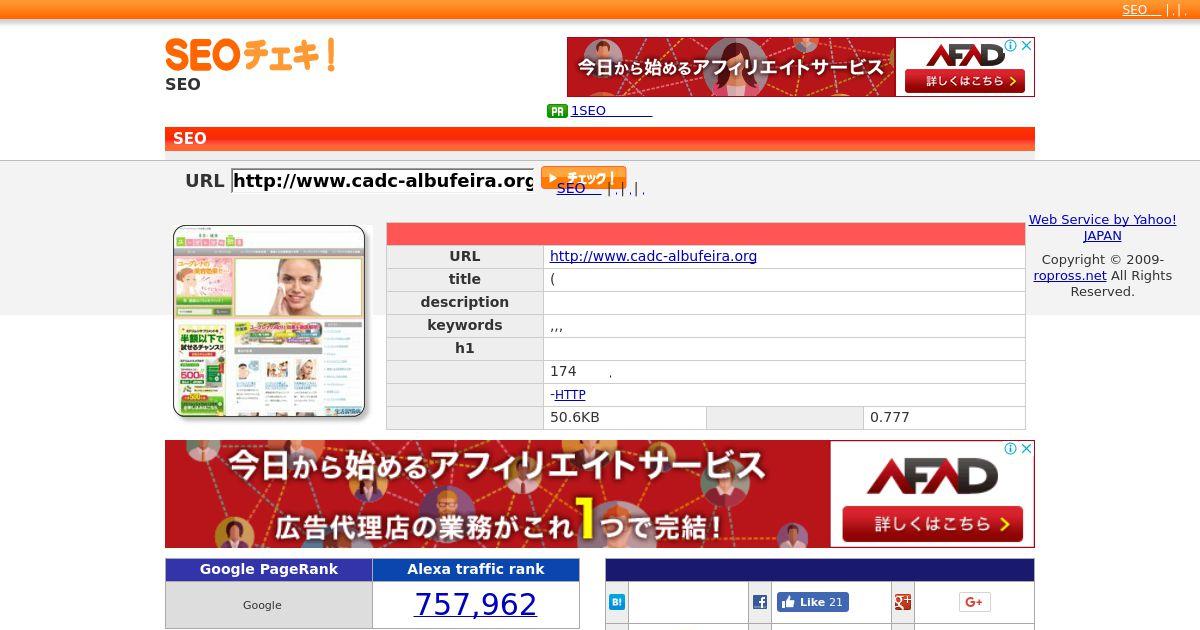Click the top AFAD advertisement banner
This screenshot has height=630, width=1200.
point(801,67)
